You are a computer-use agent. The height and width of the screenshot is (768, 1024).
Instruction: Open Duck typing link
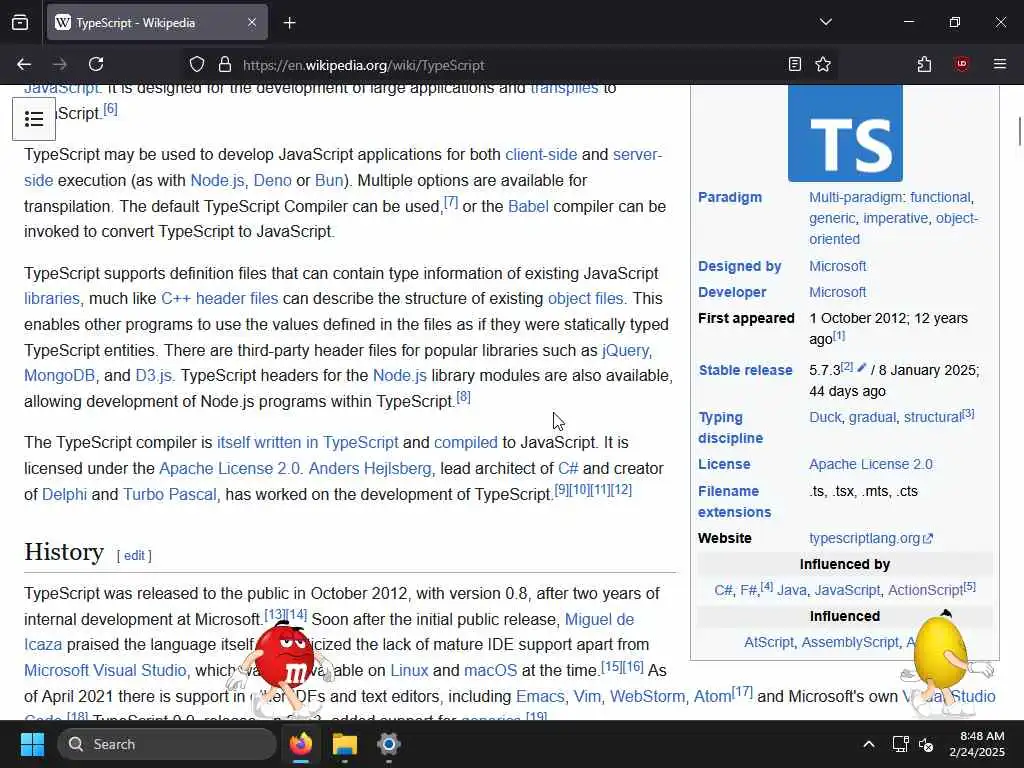point(825,417)
